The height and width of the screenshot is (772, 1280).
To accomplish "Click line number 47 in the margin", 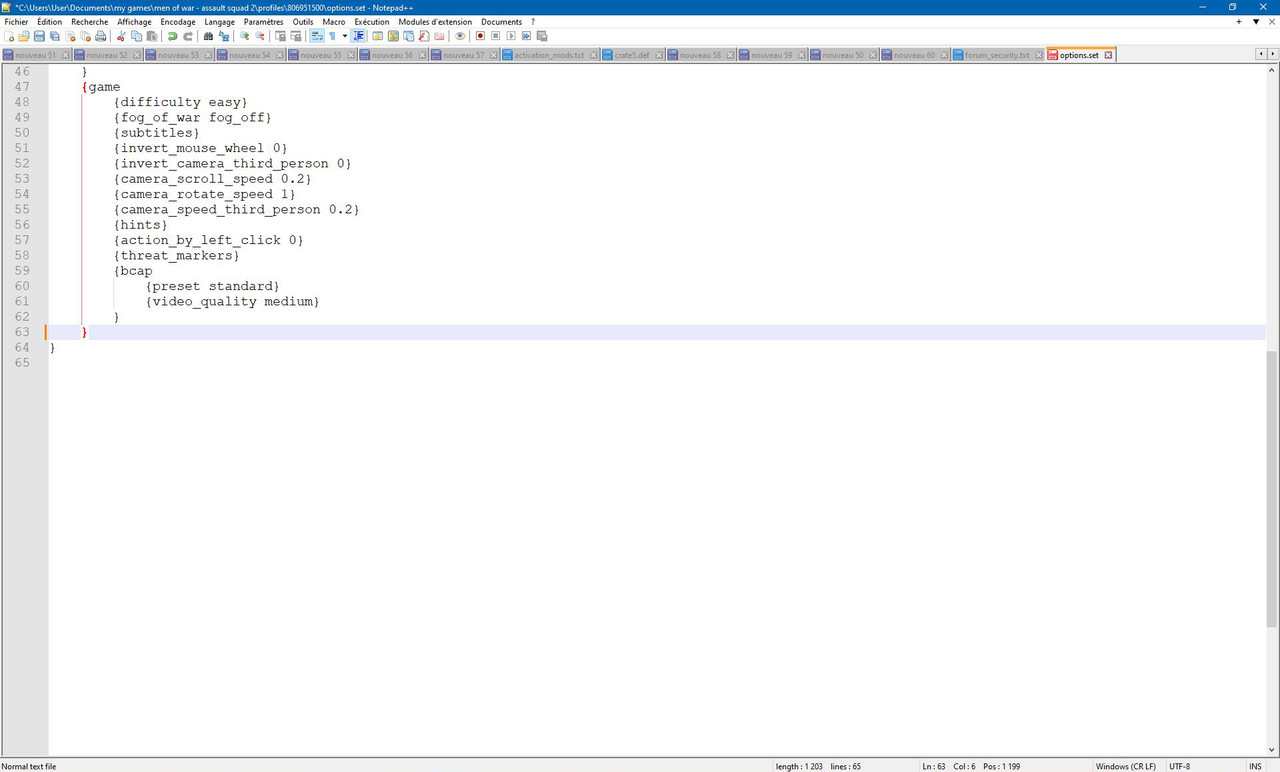I will [x=22, y=87].
